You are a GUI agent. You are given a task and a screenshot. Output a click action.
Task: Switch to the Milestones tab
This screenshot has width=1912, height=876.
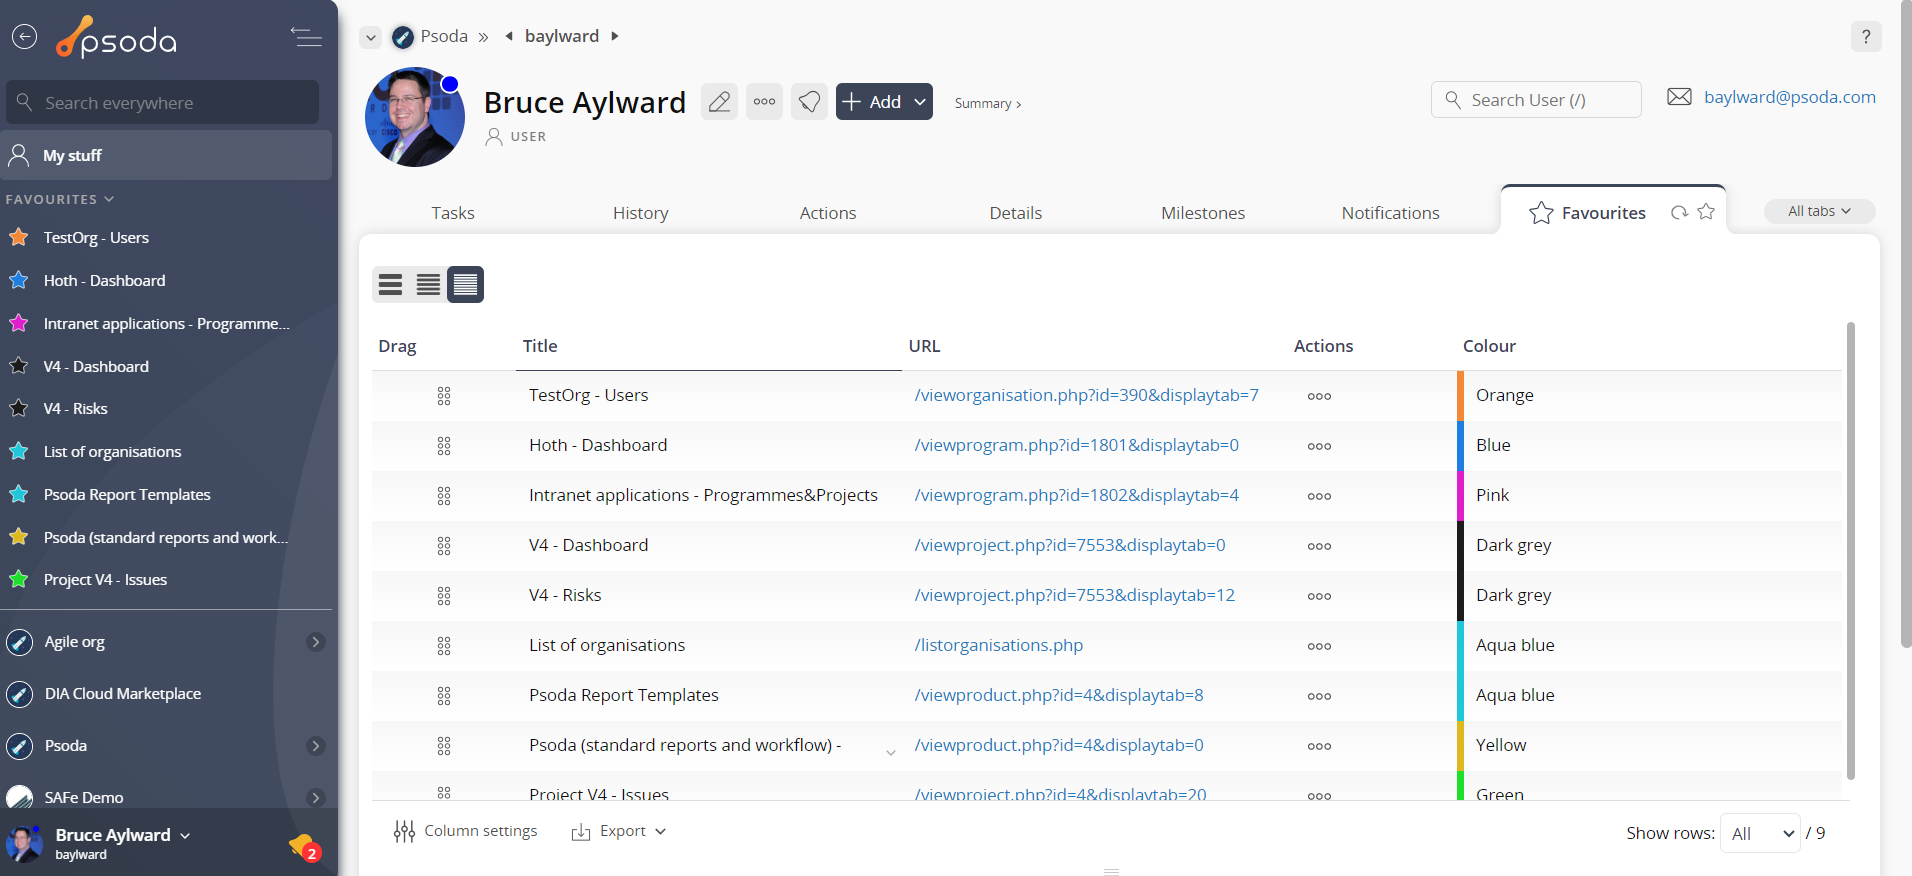pos(1203,213)
